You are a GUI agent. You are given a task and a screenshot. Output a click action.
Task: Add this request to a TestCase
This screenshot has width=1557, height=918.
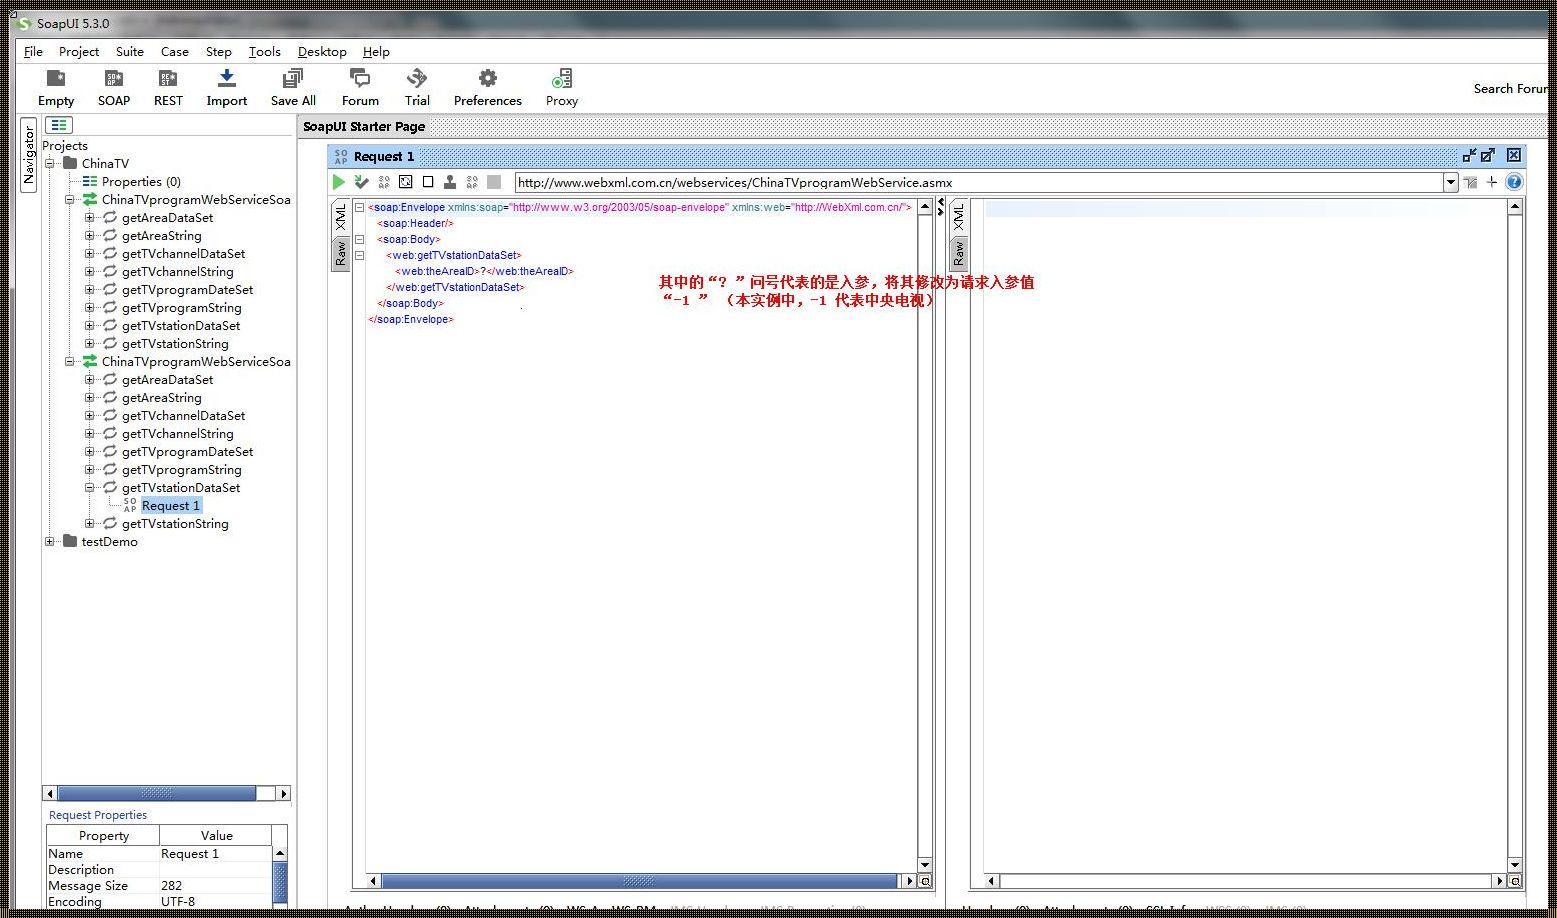point(362,182)
